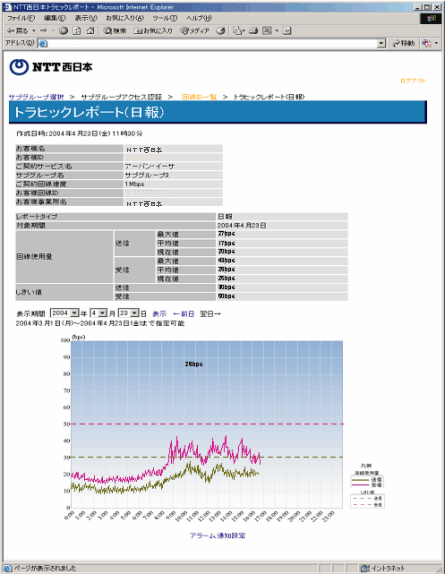Click the 表示 link beside date selectors

(159, 314)
